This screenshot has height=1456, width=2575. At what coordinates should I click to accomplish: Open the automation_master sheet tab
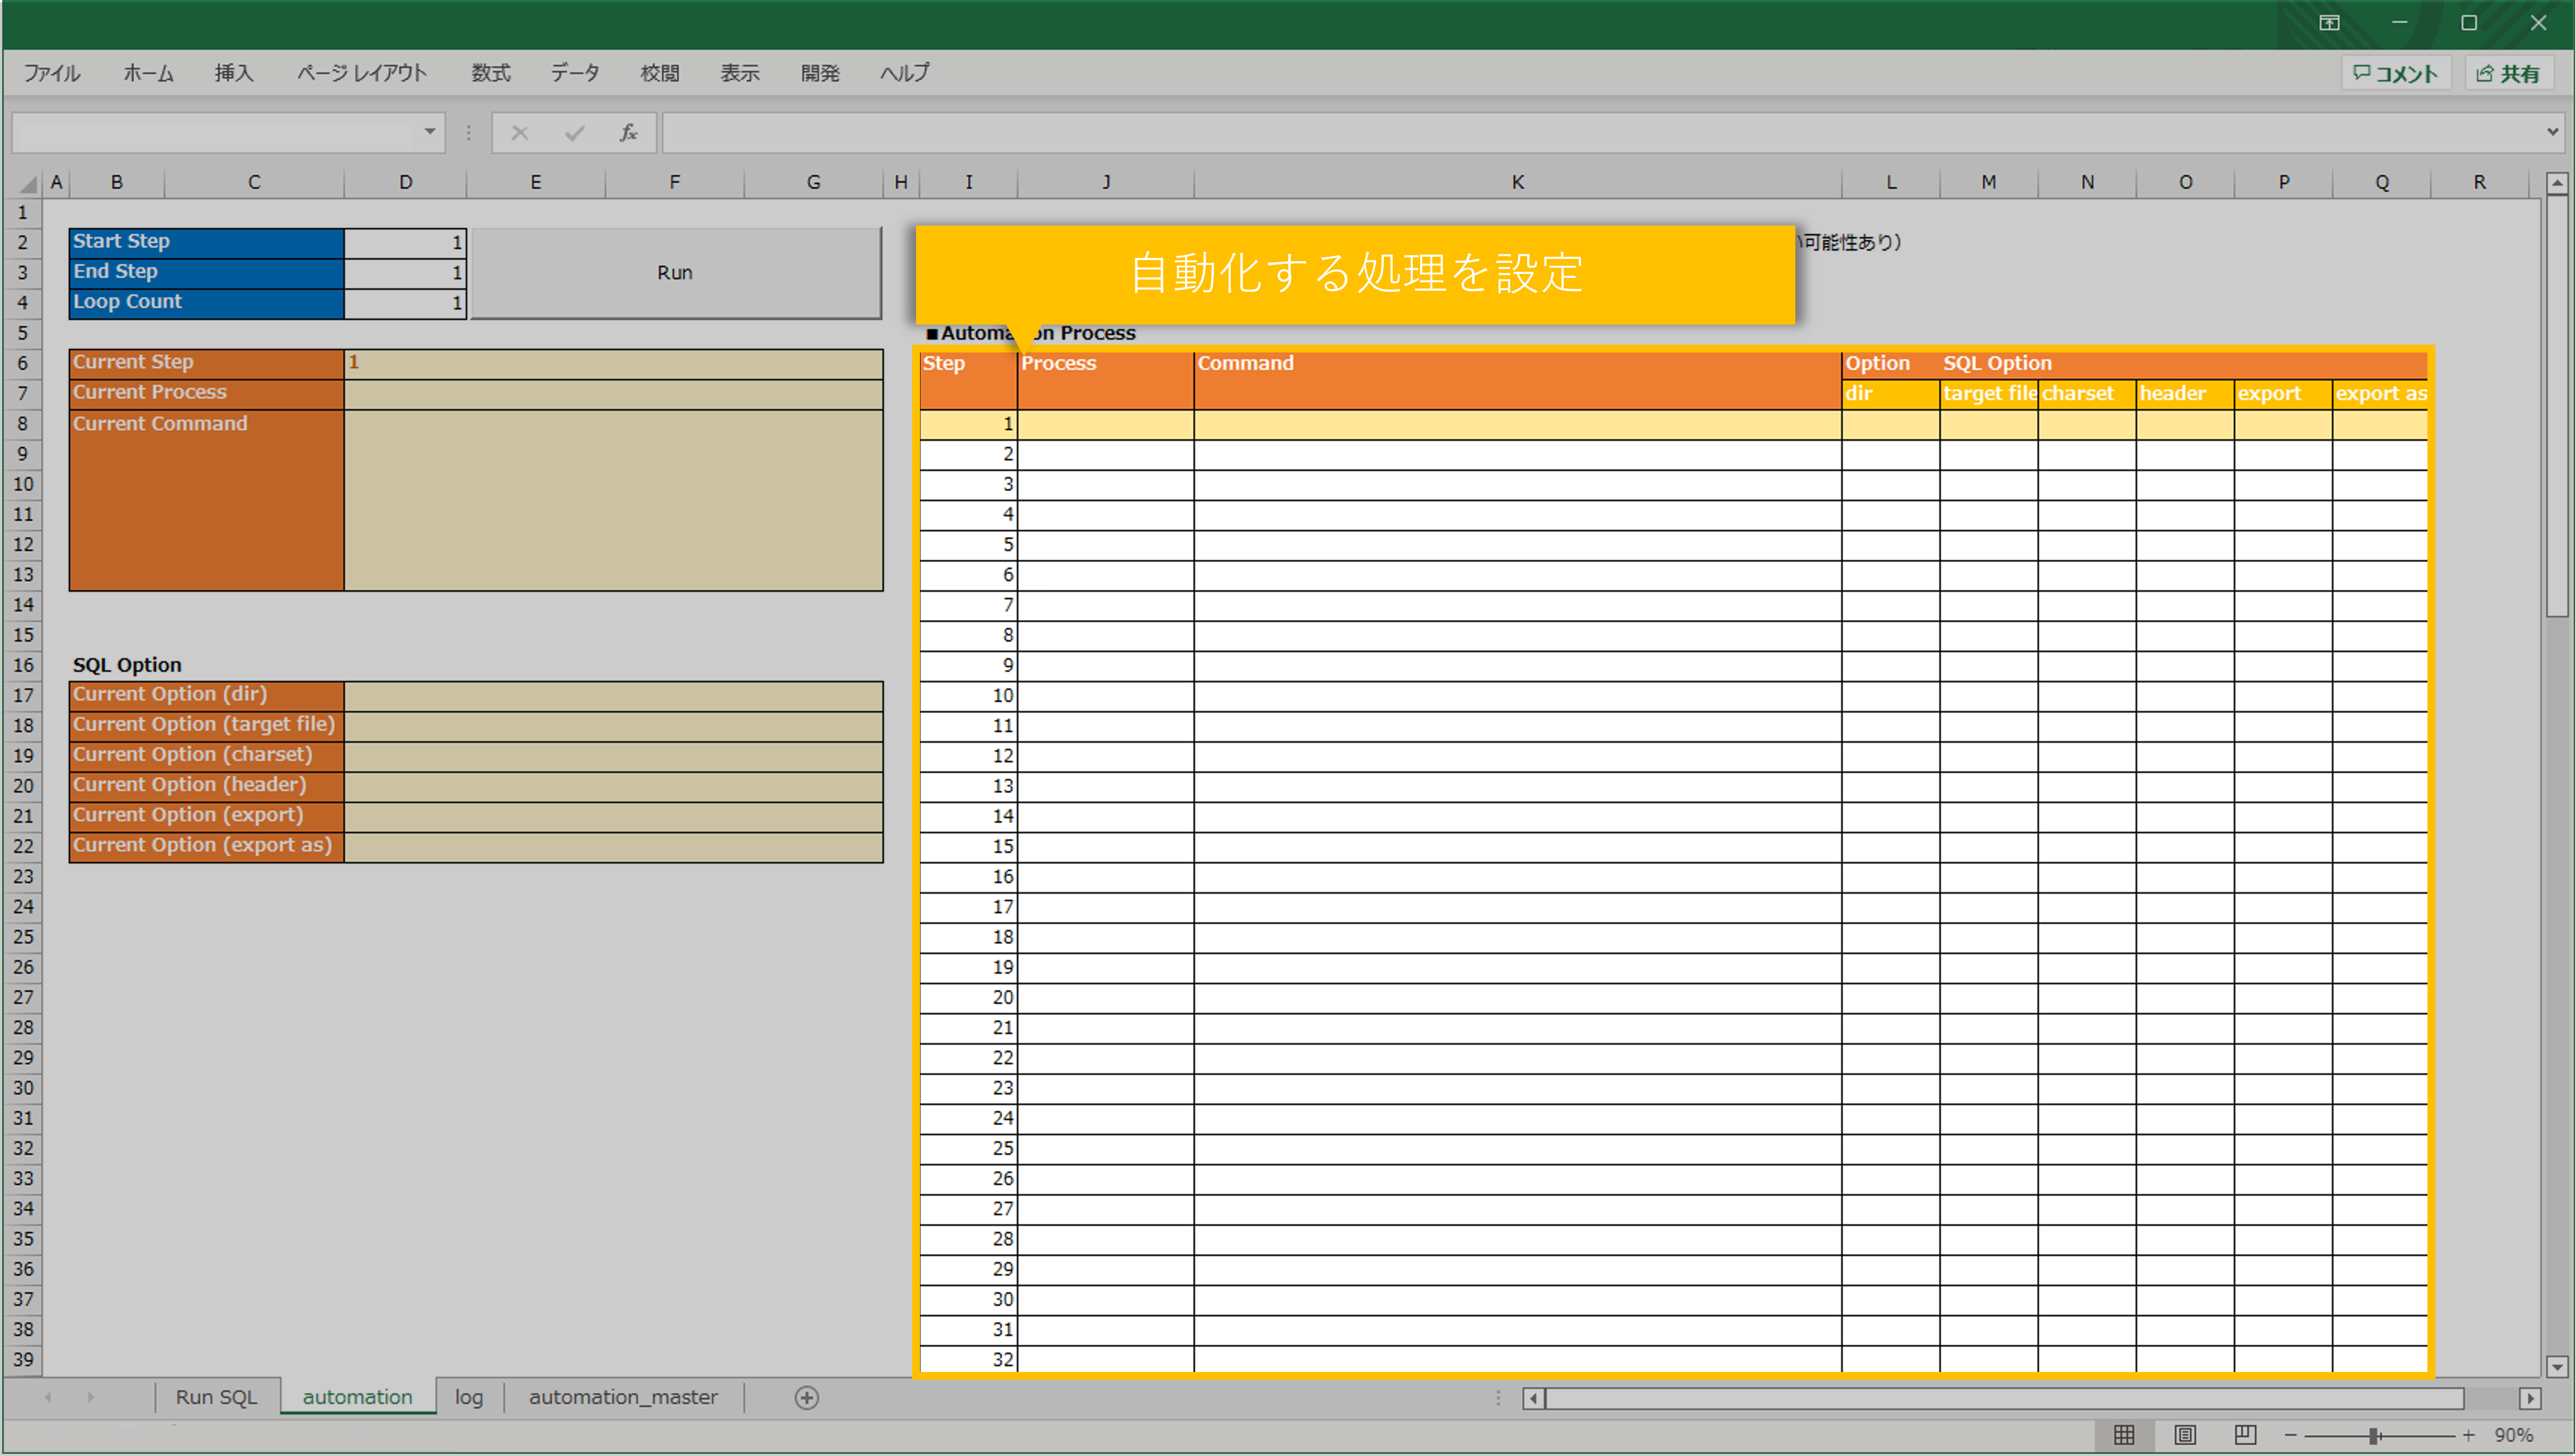coord(622,1397)
